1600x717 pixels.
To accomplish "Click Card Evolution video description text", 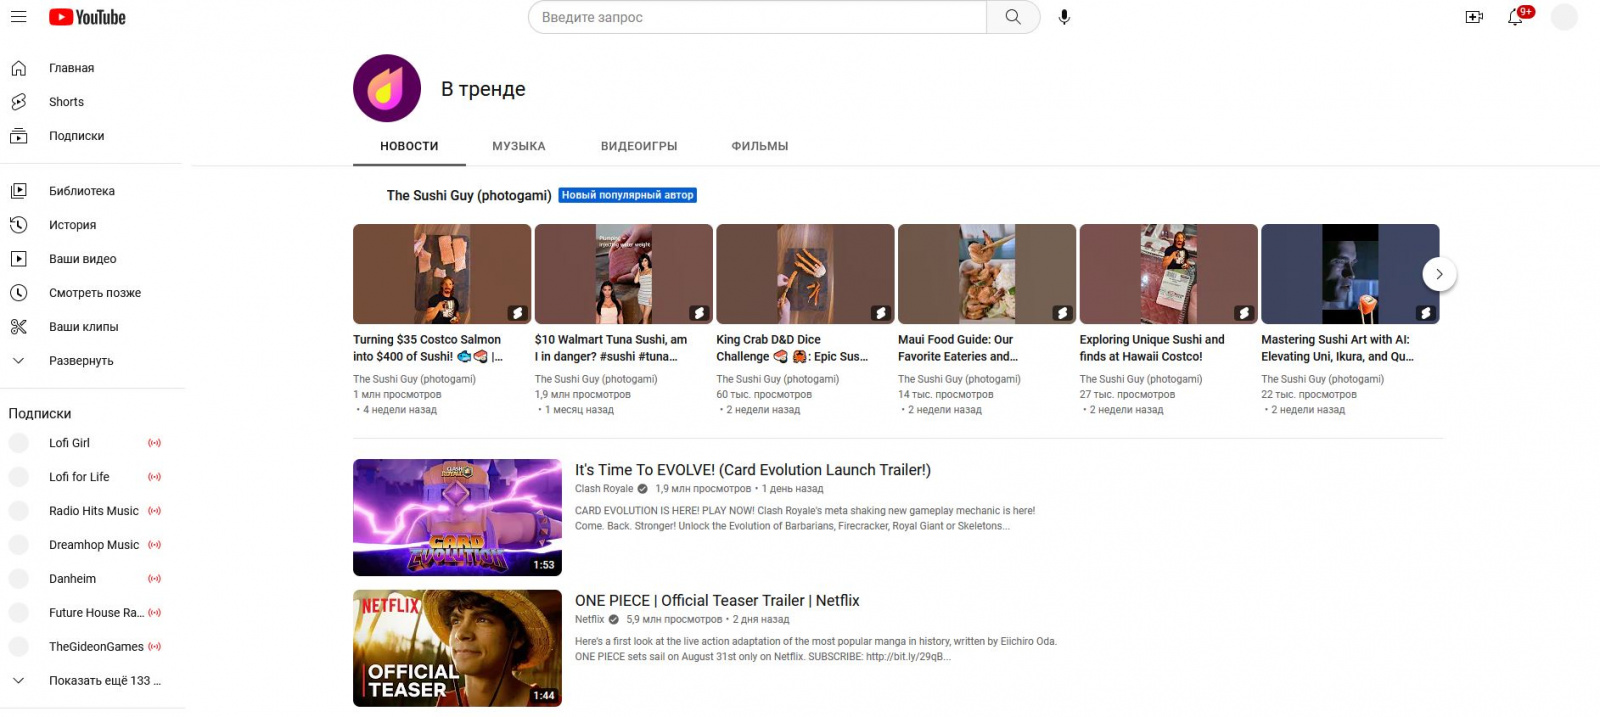I will click(x=805, y=518).
